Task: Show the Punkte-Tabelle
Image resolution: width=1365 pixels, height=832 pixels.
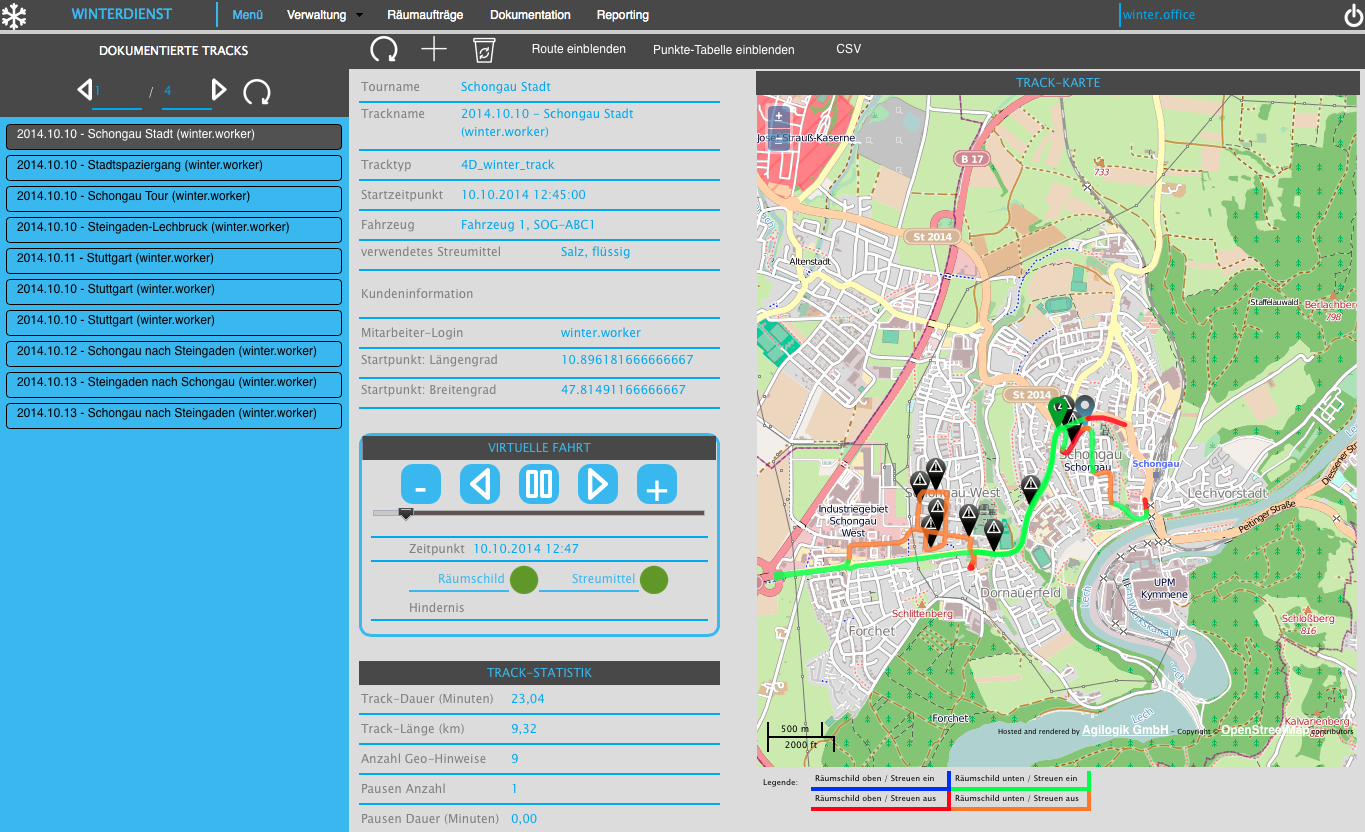Action: (723, 49)
